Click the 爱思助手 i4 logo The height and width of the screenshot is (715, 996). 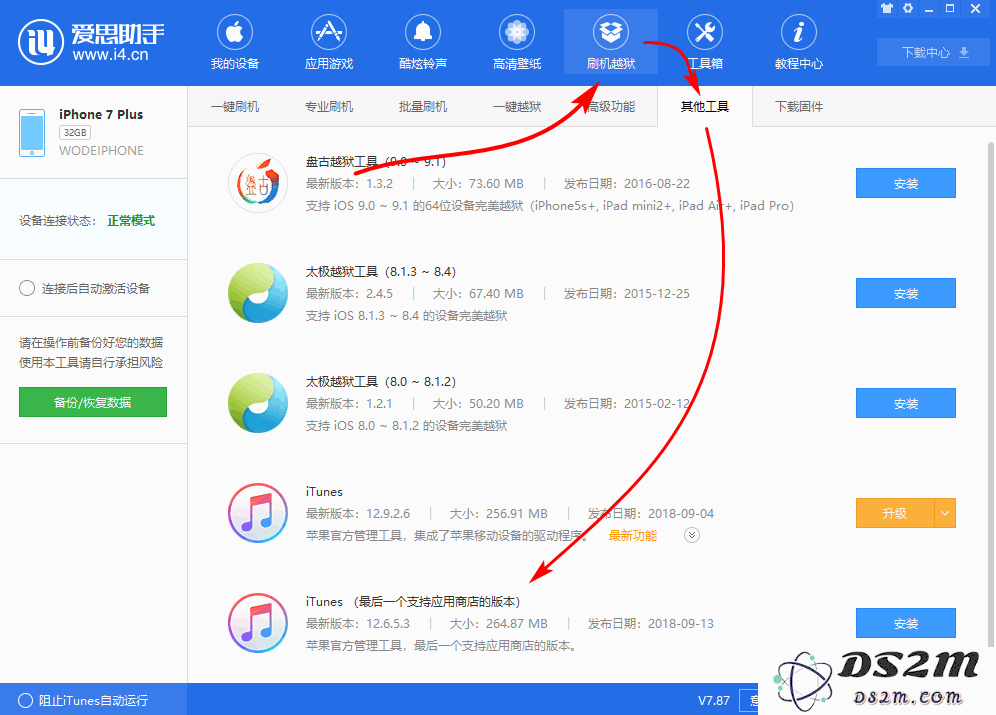[x=91, y=42]
